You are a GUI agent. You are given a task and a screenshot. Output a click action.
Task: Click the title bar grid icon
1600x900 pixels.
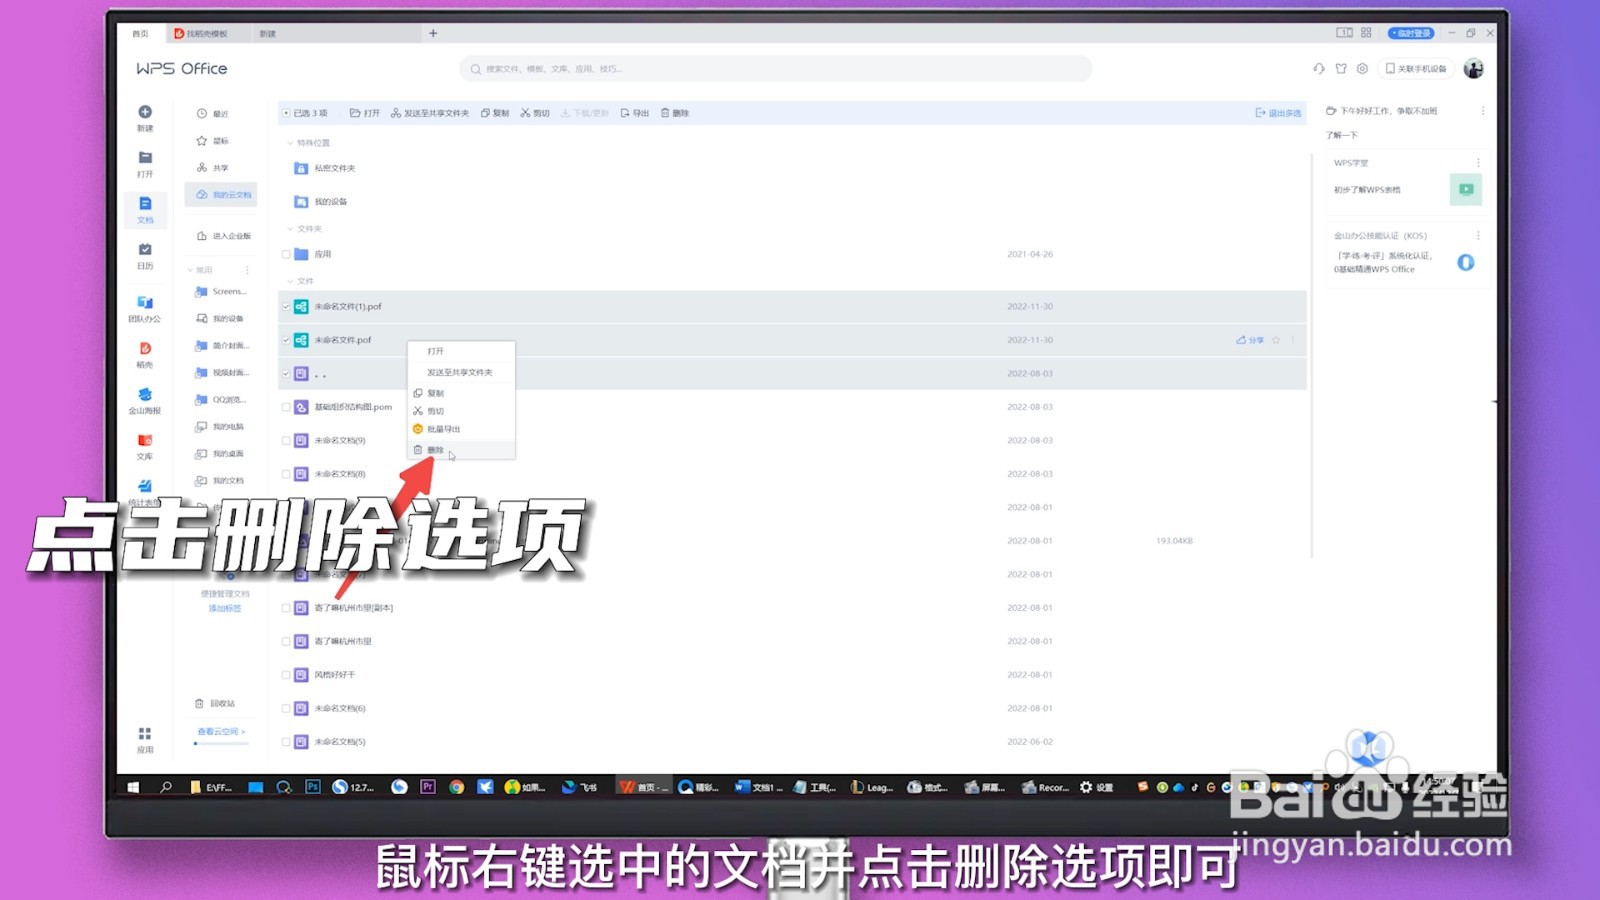(x=1366, y=33)
